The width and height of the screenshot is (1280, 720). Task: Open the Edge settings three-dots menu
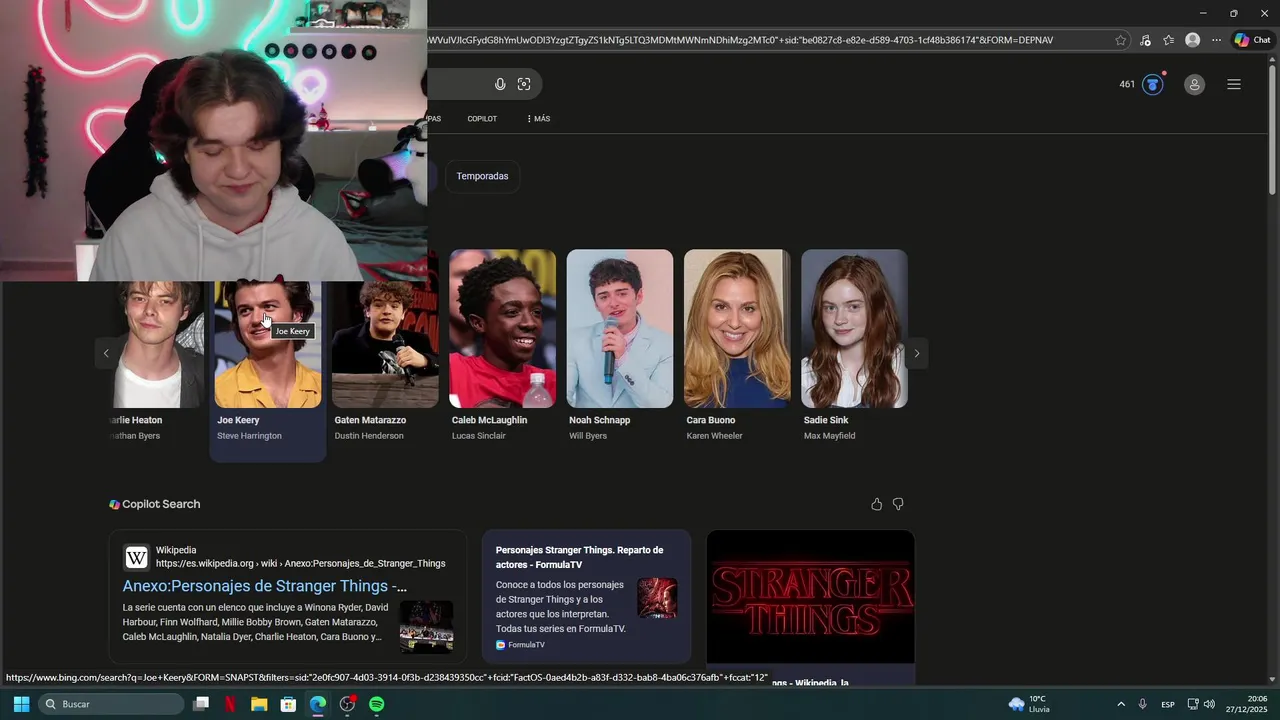pos(1216,40)
